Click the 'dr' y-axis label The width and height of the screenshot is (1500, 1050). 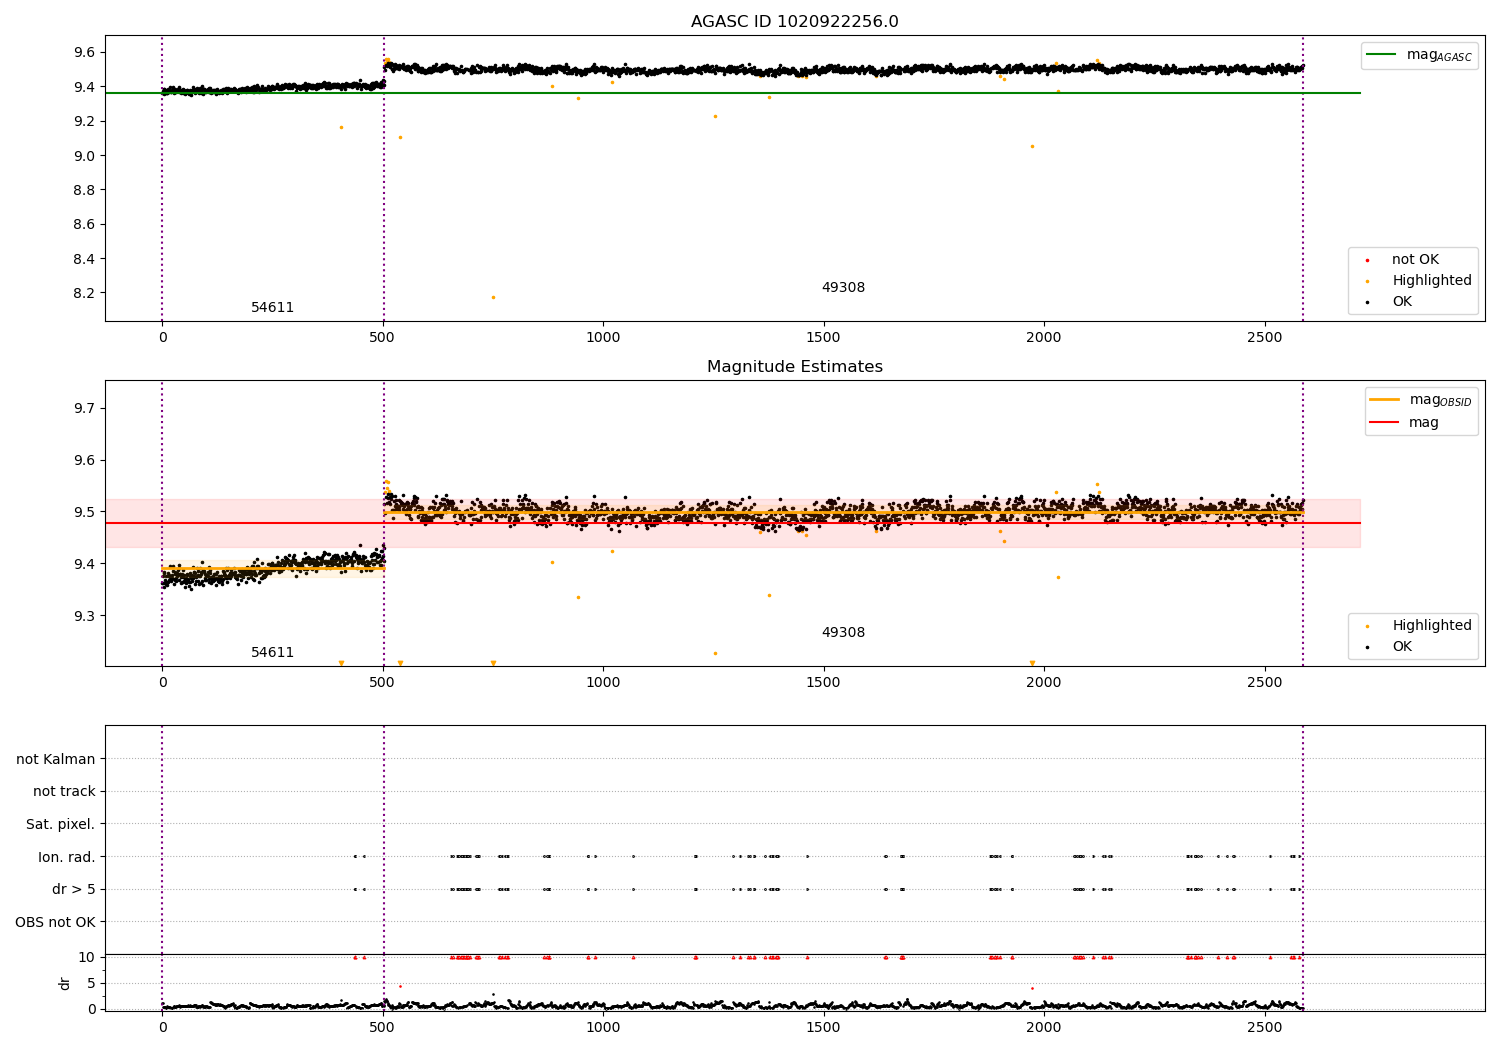(65, 983)
